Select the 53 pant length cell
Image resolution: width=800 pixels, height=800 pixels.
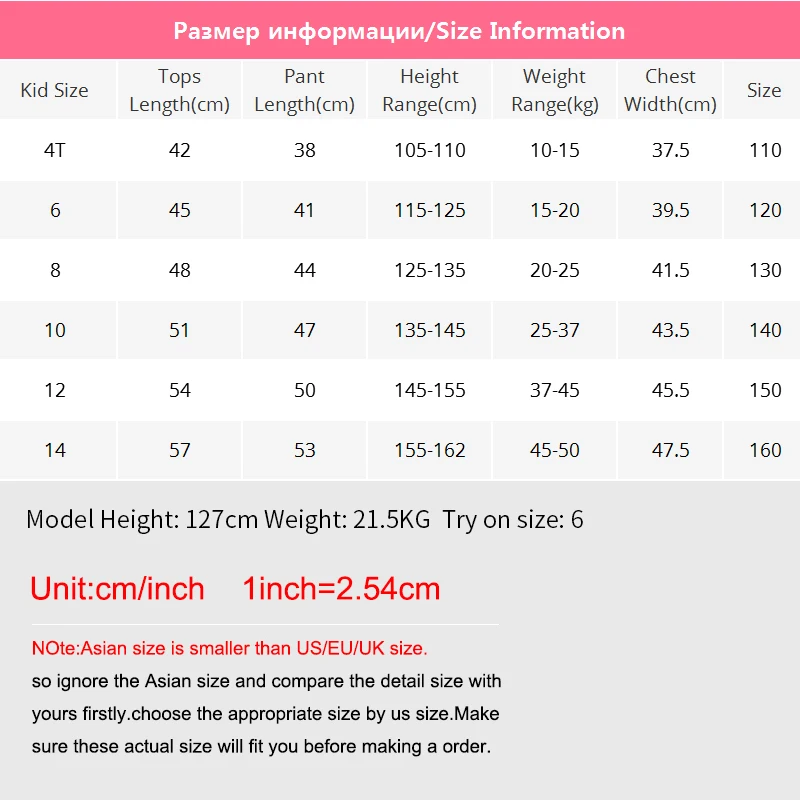[x=305, y=450]
